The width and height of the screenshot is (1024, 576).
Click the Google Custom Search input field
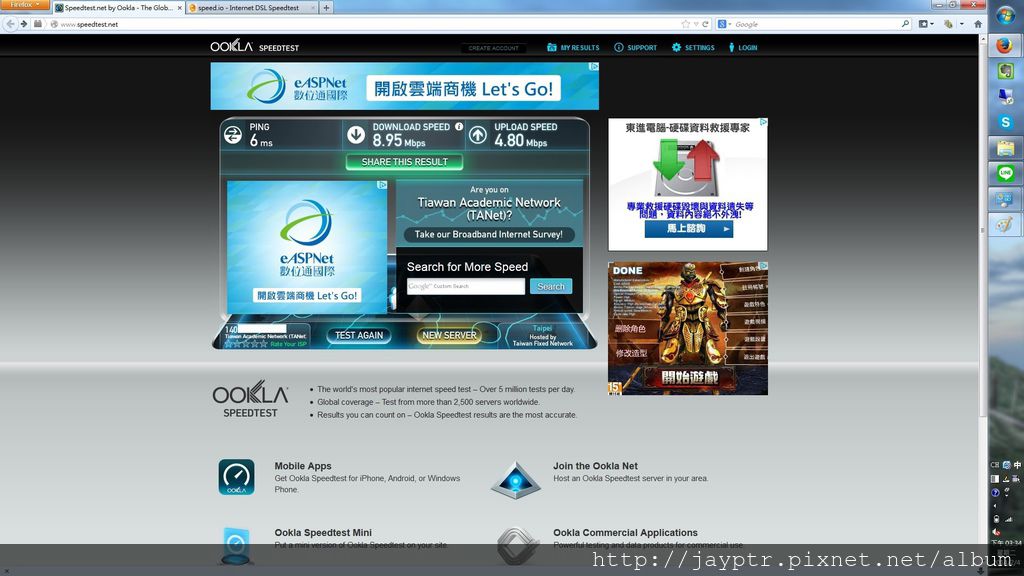466,286
